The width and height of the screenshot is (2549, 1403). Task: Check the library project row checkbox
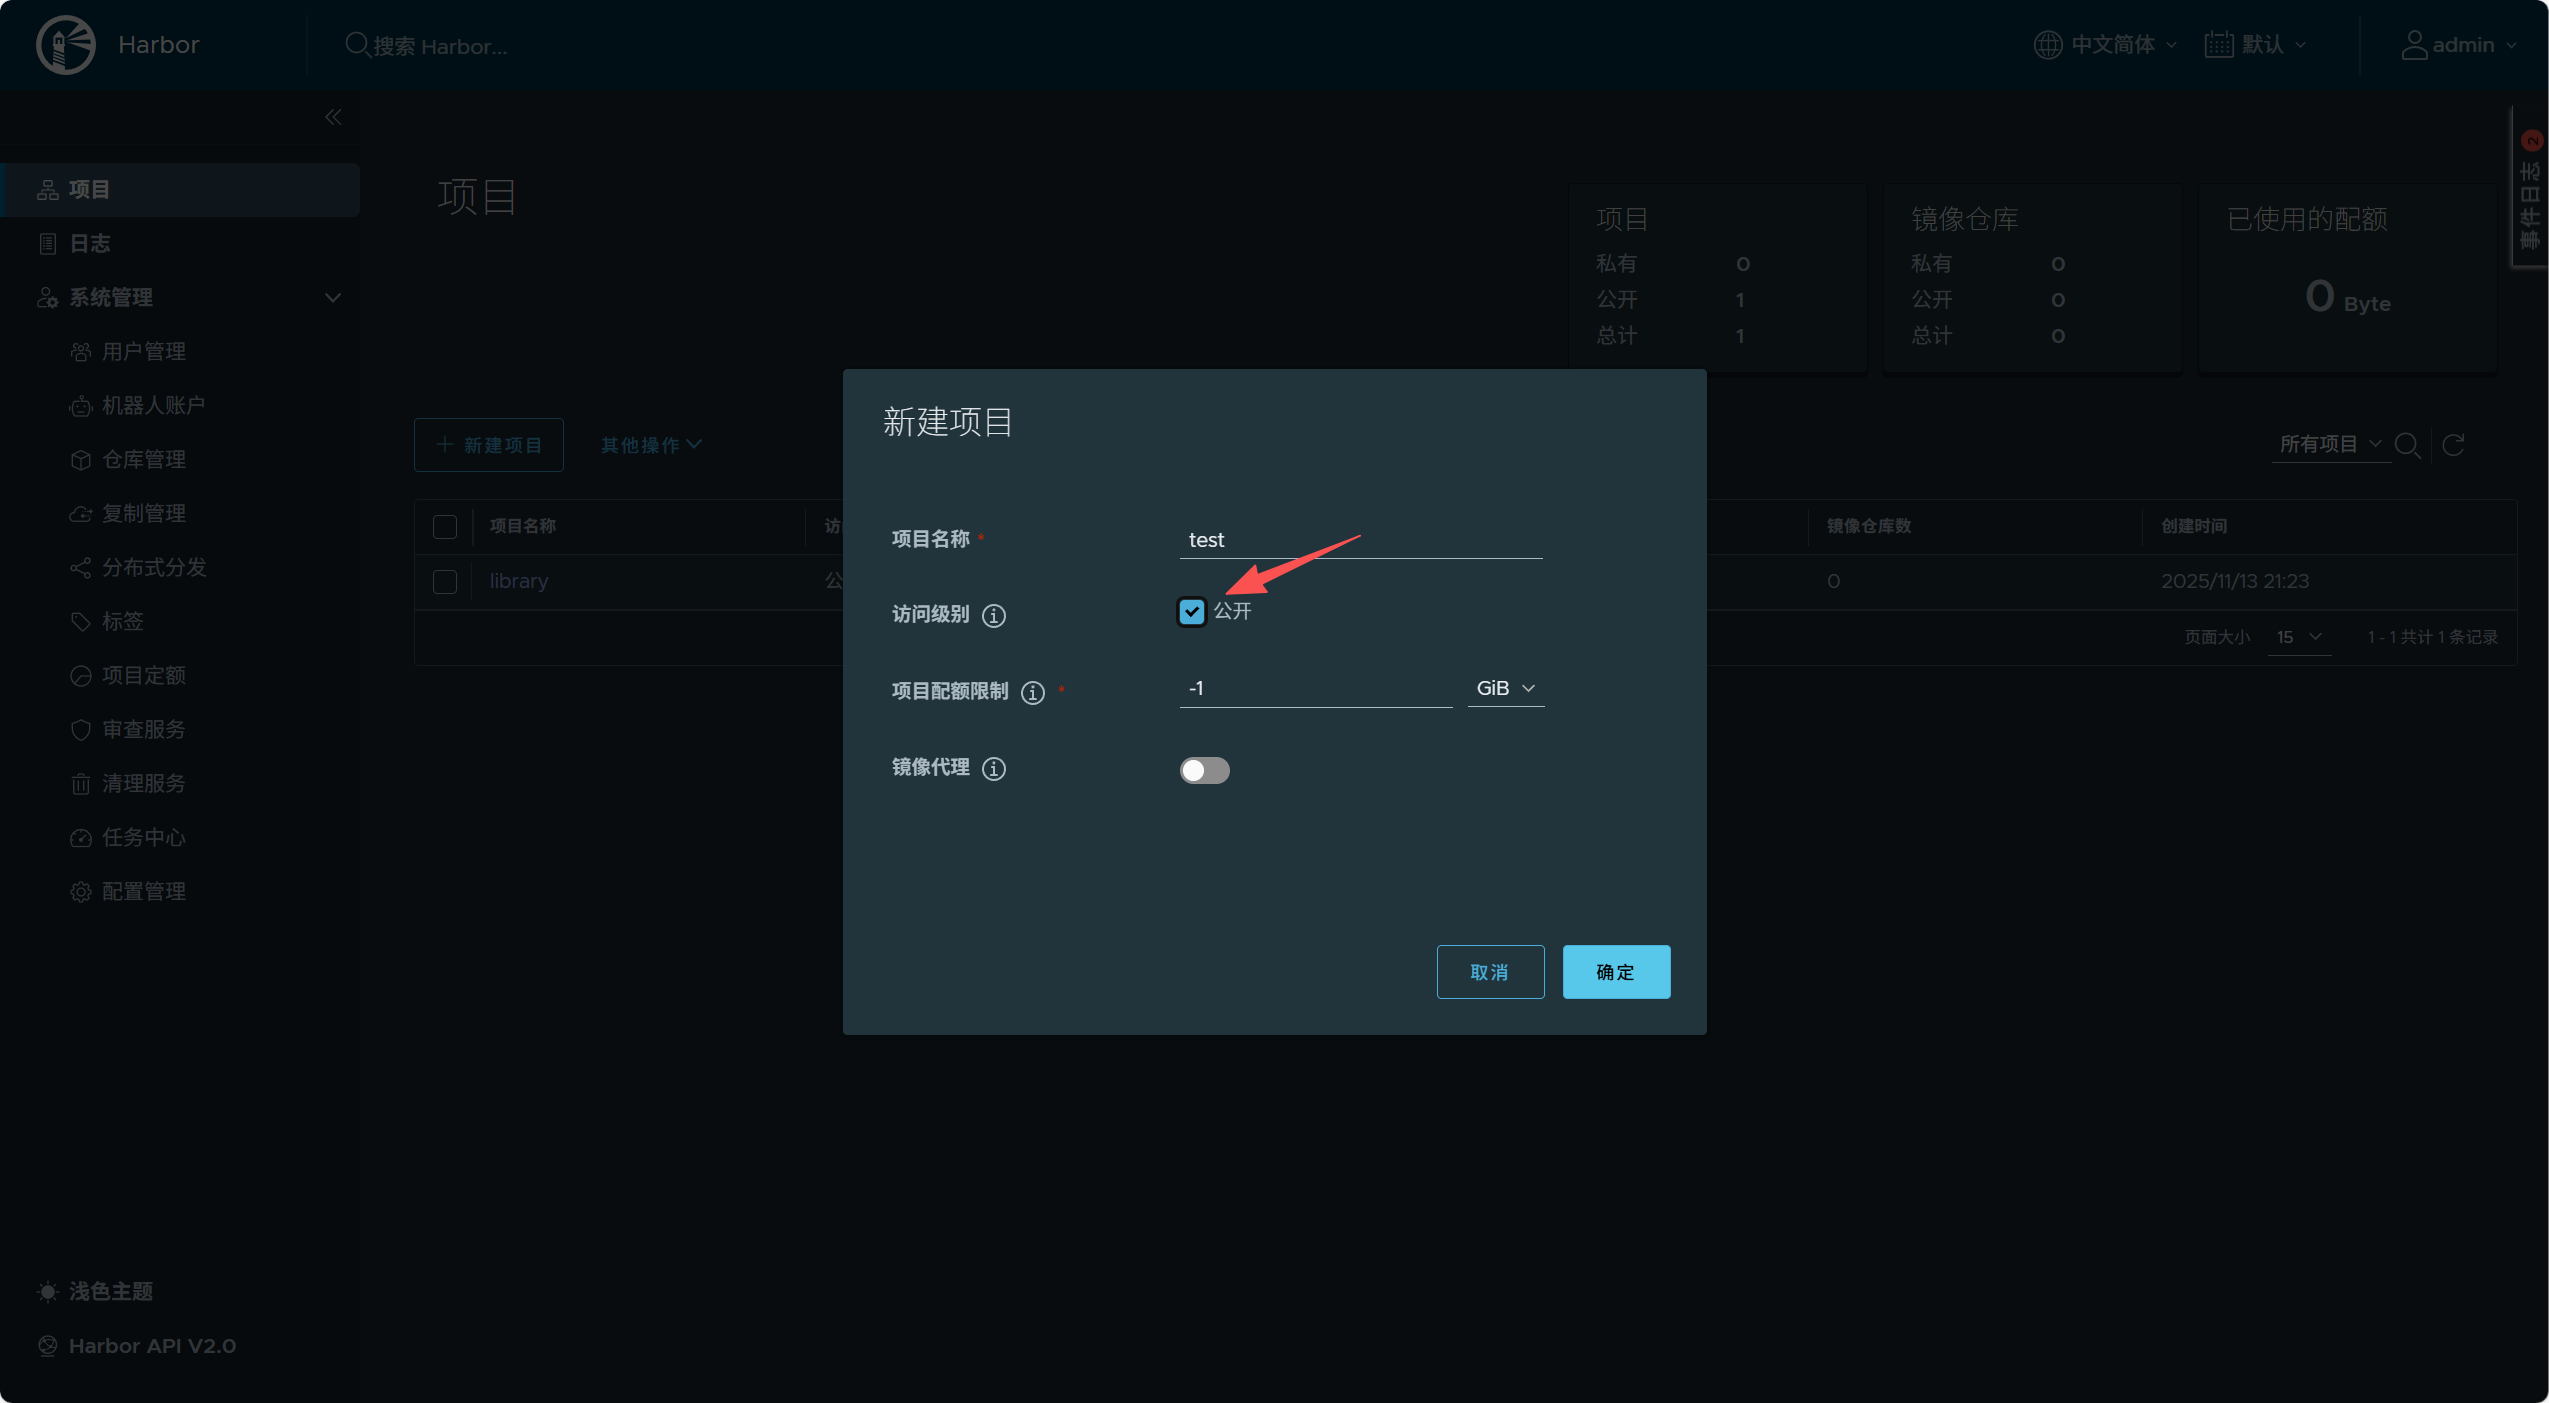coord(445,582)
